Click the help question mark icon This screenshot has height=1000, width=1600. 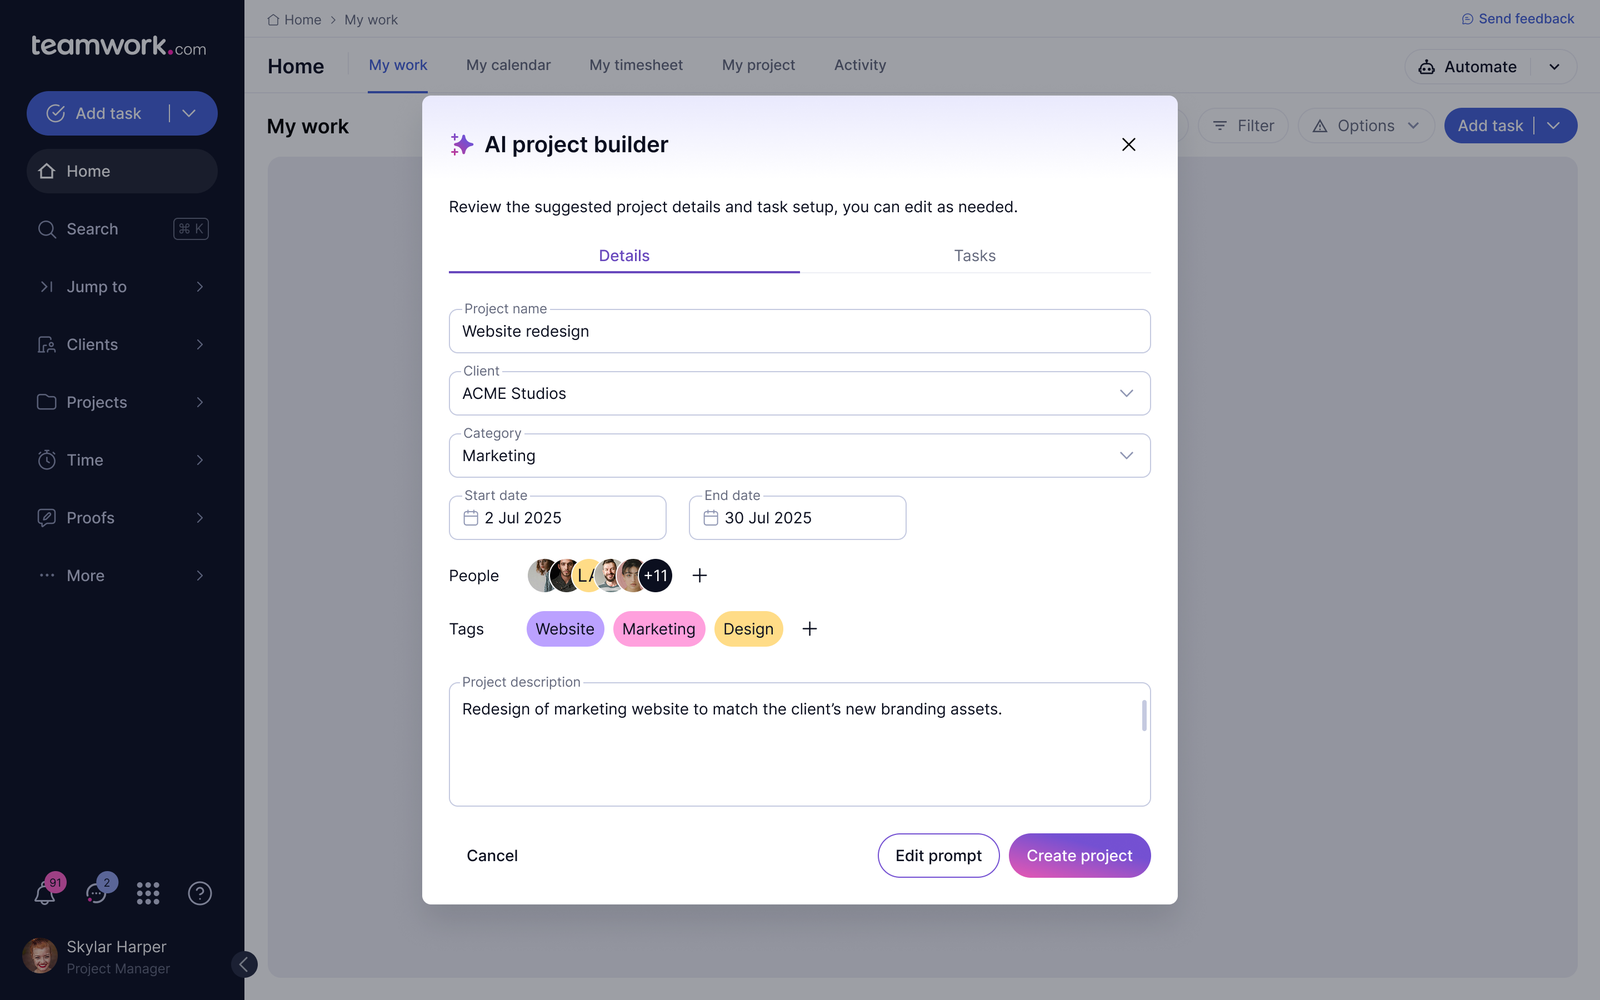(x=200, y=893)
